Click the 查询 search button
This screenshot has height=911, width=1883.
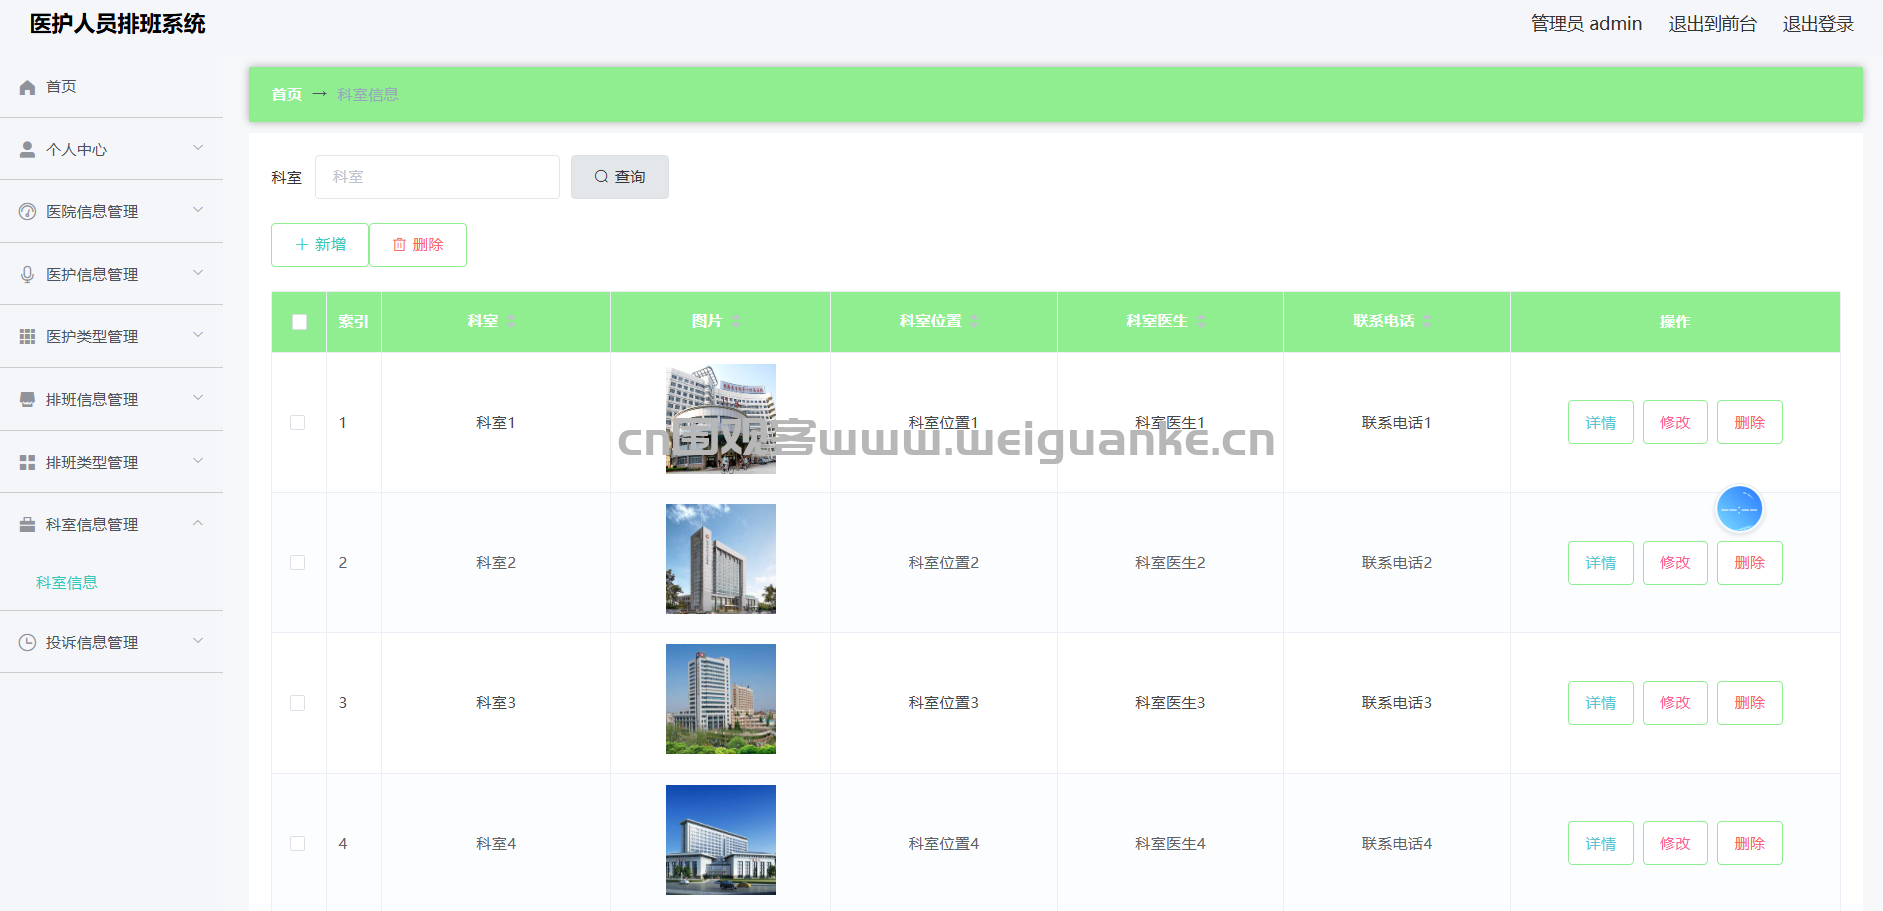[620, 177]
